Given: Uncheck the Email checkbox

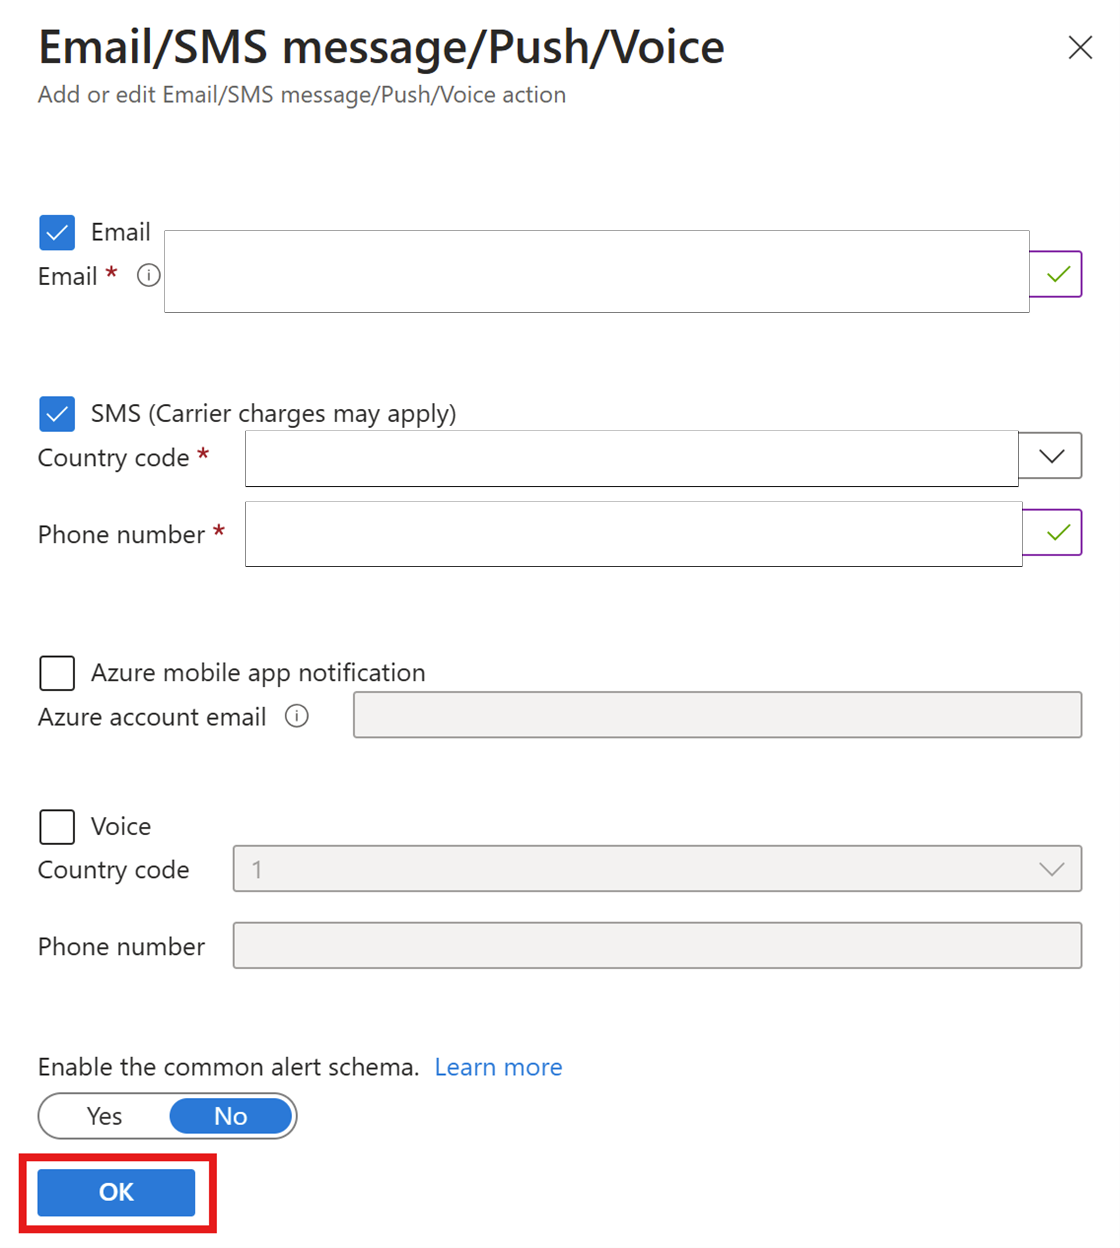Looking at the screenshot, I should click(57, 232).
